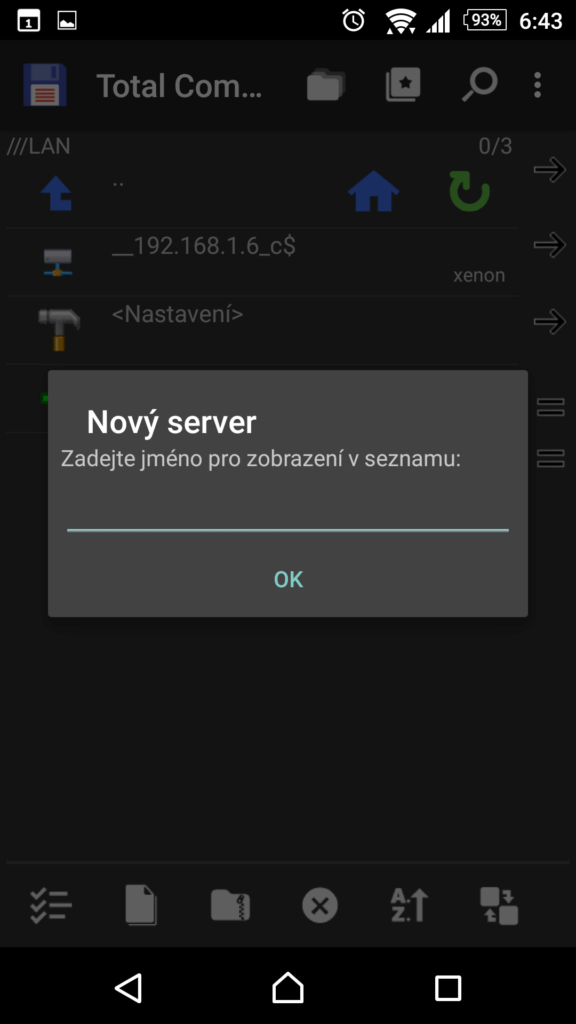
Task: Tap the A-Z sort order icon
Action: click(x=409, y=906)
